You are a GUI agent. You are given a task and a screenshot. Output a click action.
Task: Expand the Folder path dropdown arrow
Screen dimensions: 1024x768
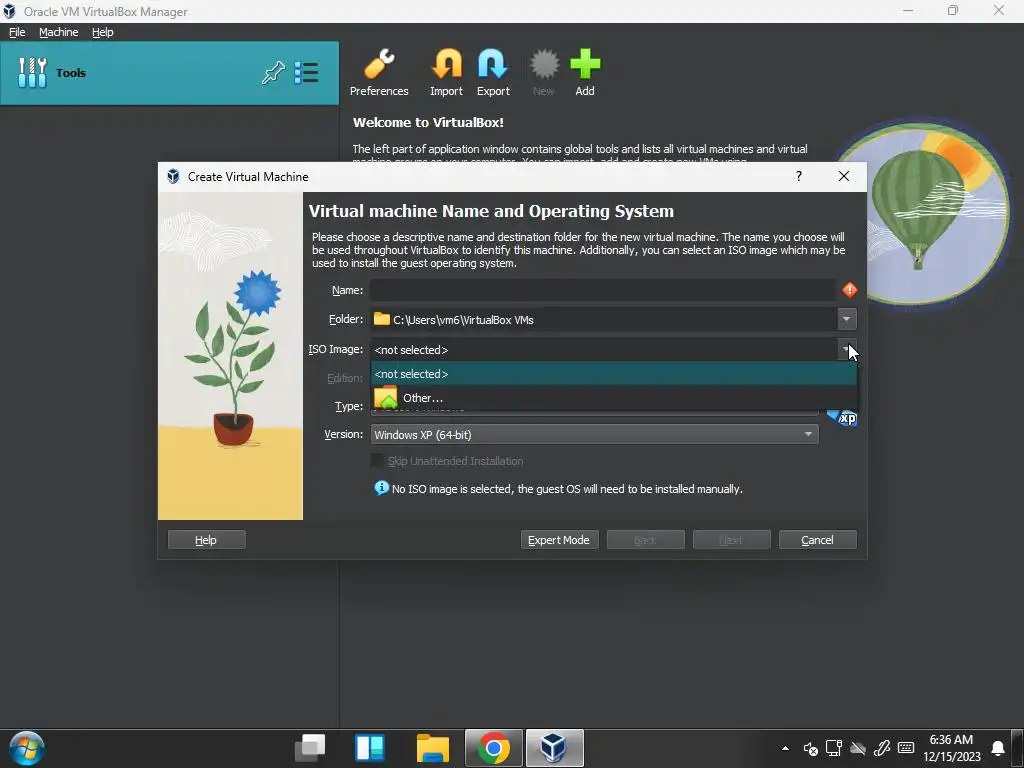click(846, 319)
